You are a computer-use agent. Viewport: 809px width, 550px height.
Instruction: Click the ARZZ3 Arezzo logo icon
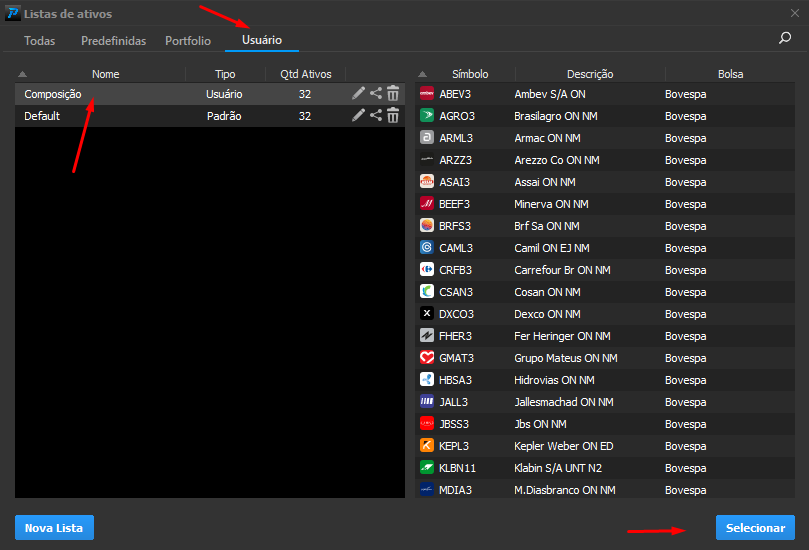pos(427,160)
